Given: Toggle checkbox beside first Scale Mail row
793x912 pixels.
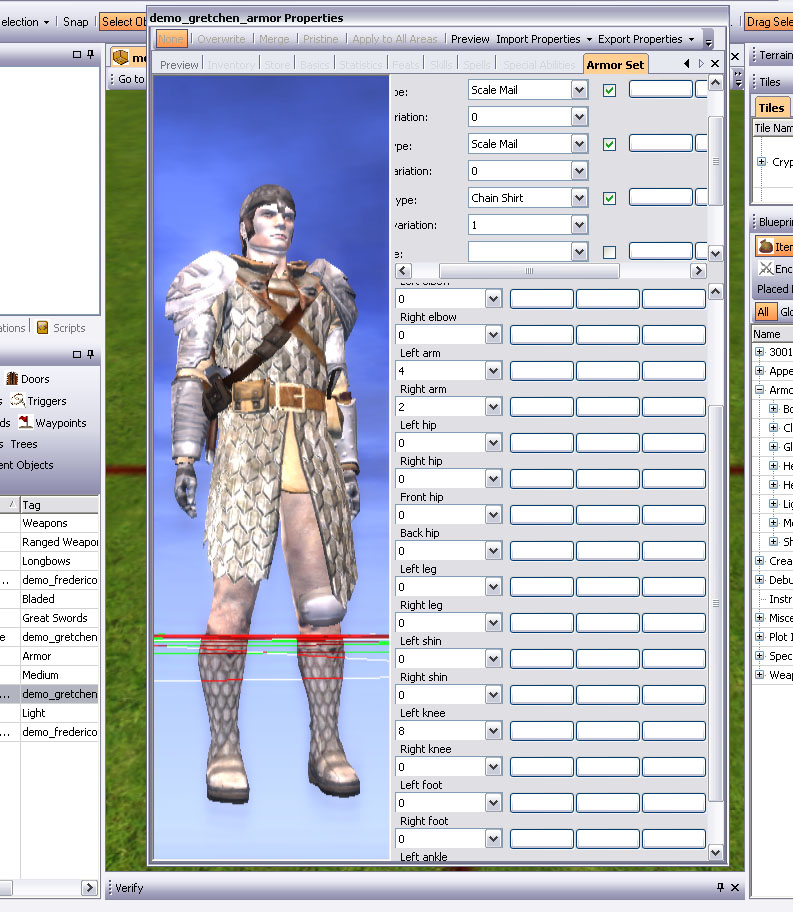Looking at the screenshot, I should 609,90.
